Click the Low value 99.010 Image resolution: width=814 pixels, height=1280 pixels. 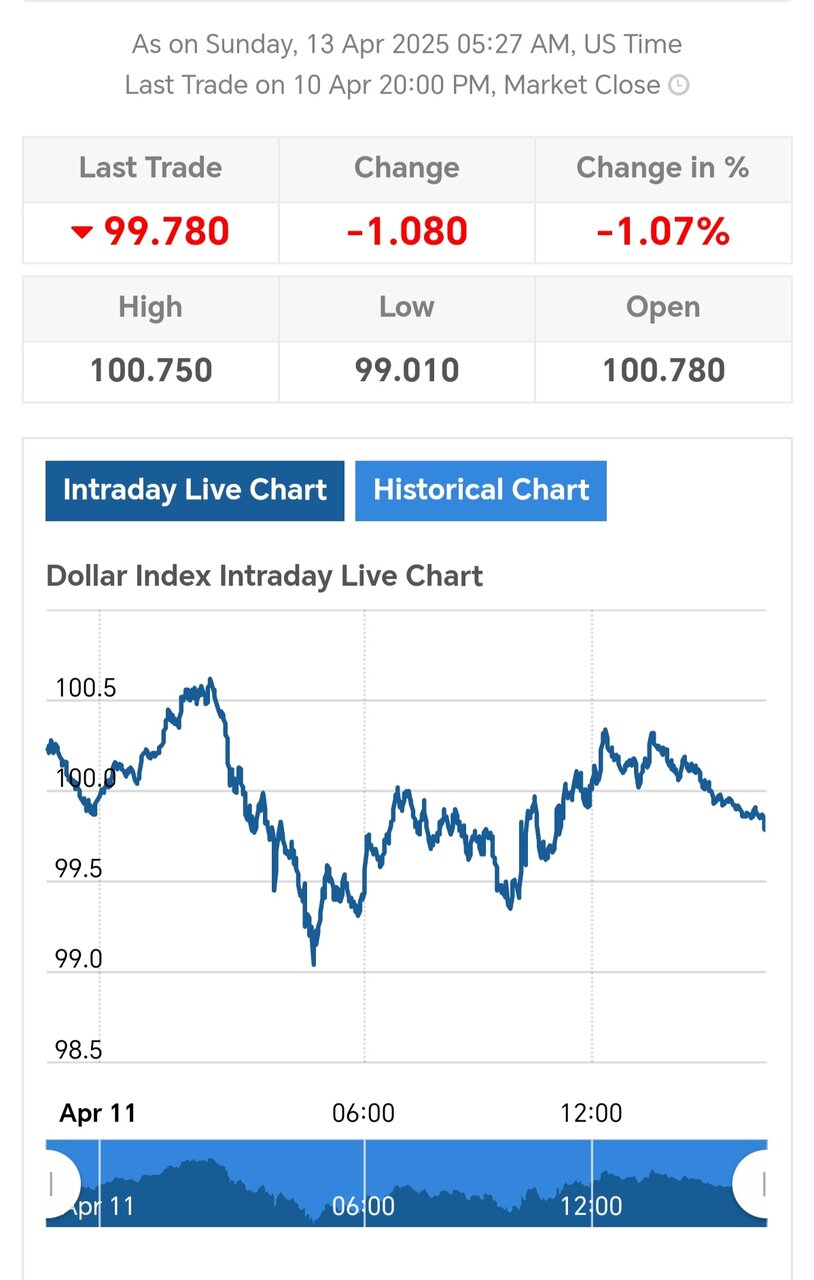click(x=407, y=371)
